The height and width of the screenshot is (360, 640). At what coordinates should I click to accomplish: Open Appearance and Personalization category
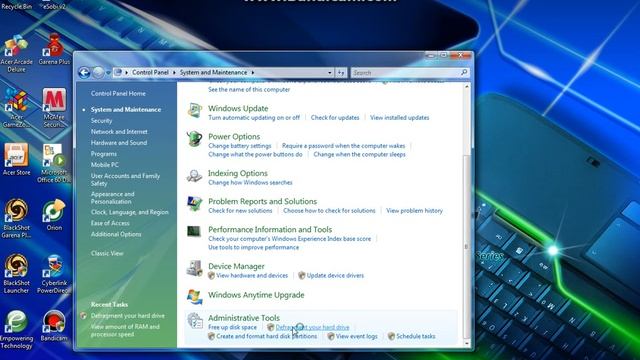pyautogui.click(x=113, y=198)
